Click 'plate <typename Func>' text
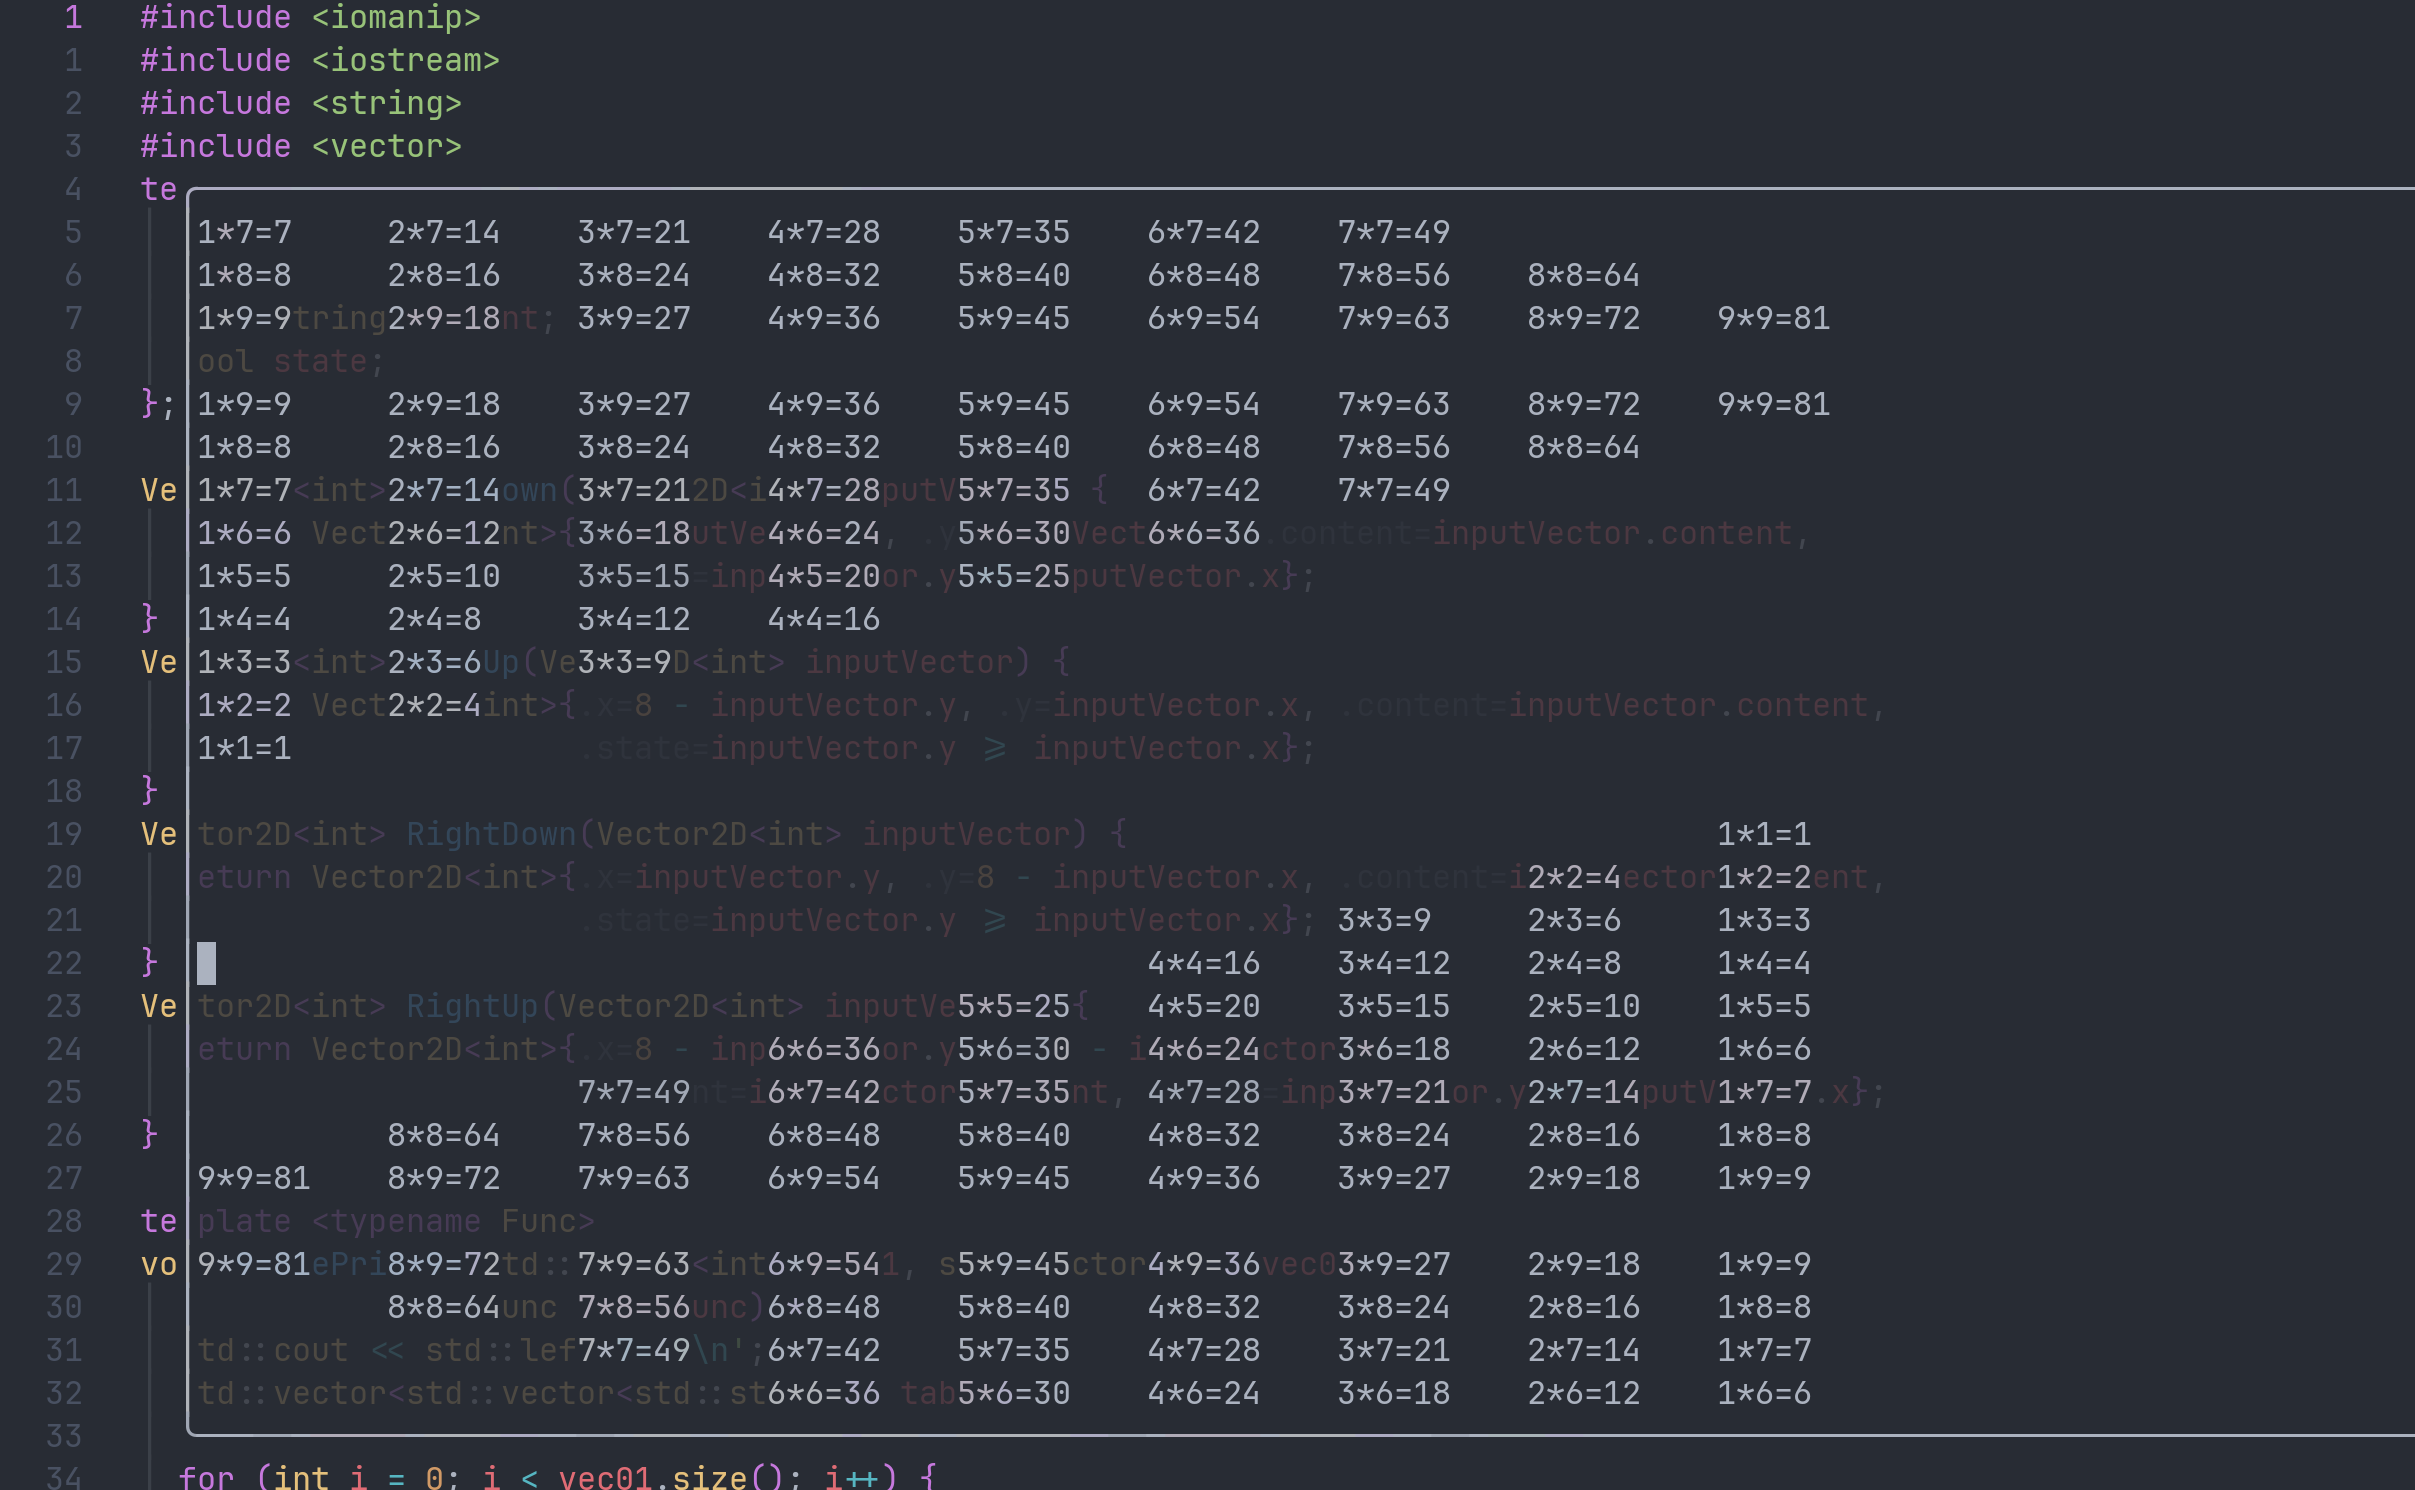The width and height of the screenshot is (2415, 1490). click(x=396, y=1221)
